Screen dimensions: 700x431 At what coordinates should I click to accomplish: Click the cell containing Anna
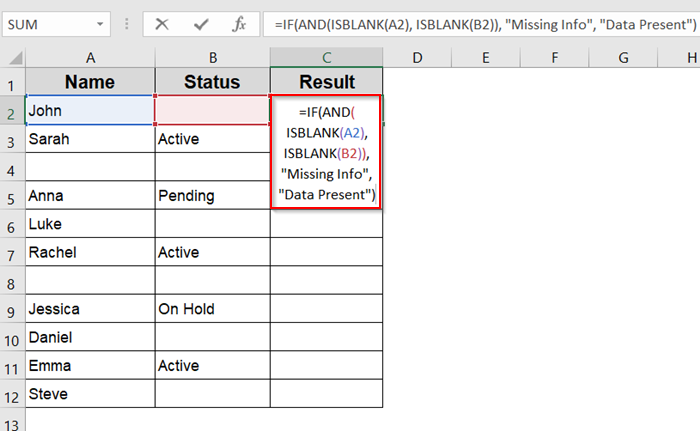(x=90, y=196)
